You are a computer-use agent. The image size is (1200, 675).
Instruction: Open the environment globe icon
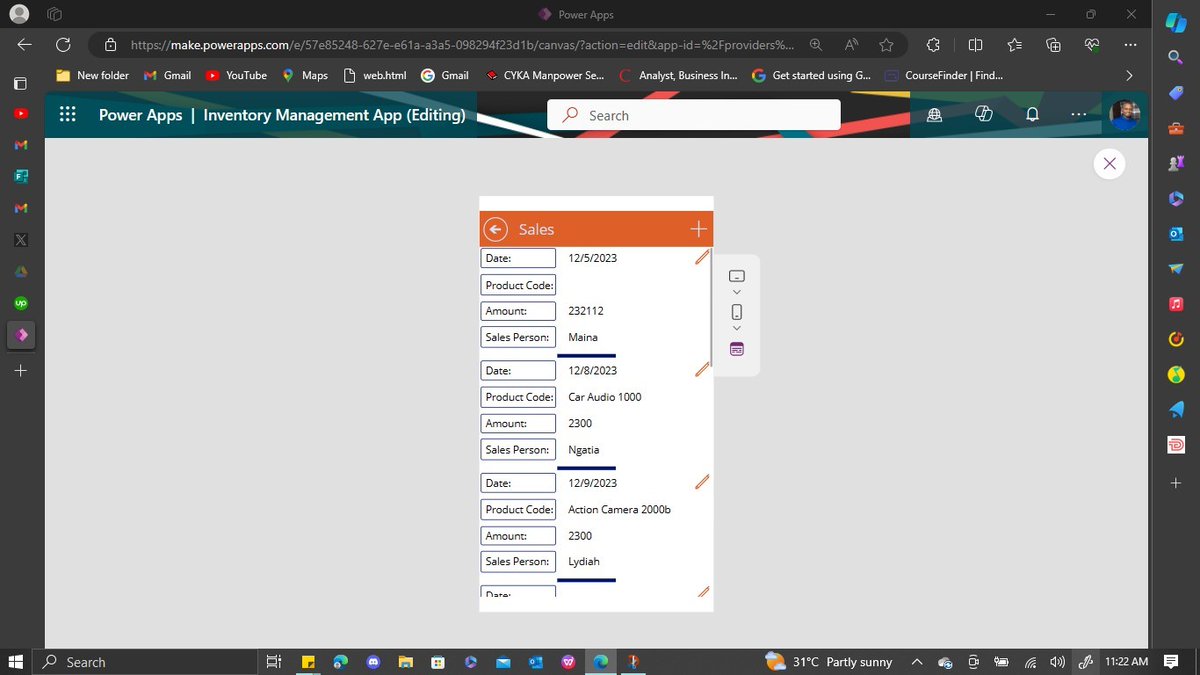(x=935, y=115)
